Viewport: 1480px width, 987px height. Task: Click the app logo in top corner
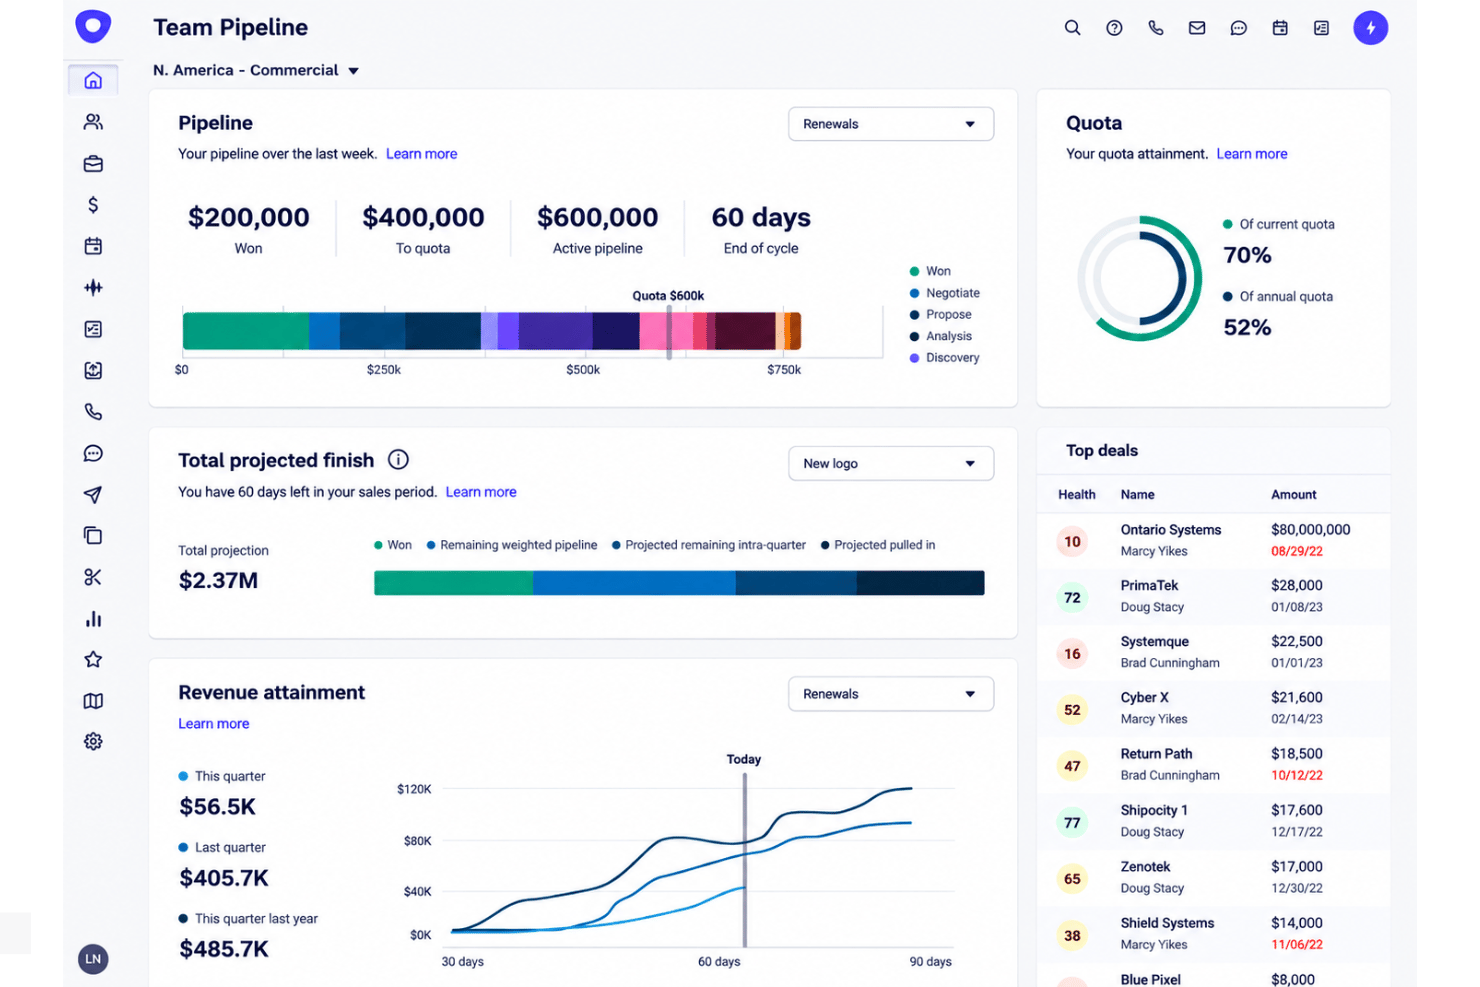[x=93, y=26]
